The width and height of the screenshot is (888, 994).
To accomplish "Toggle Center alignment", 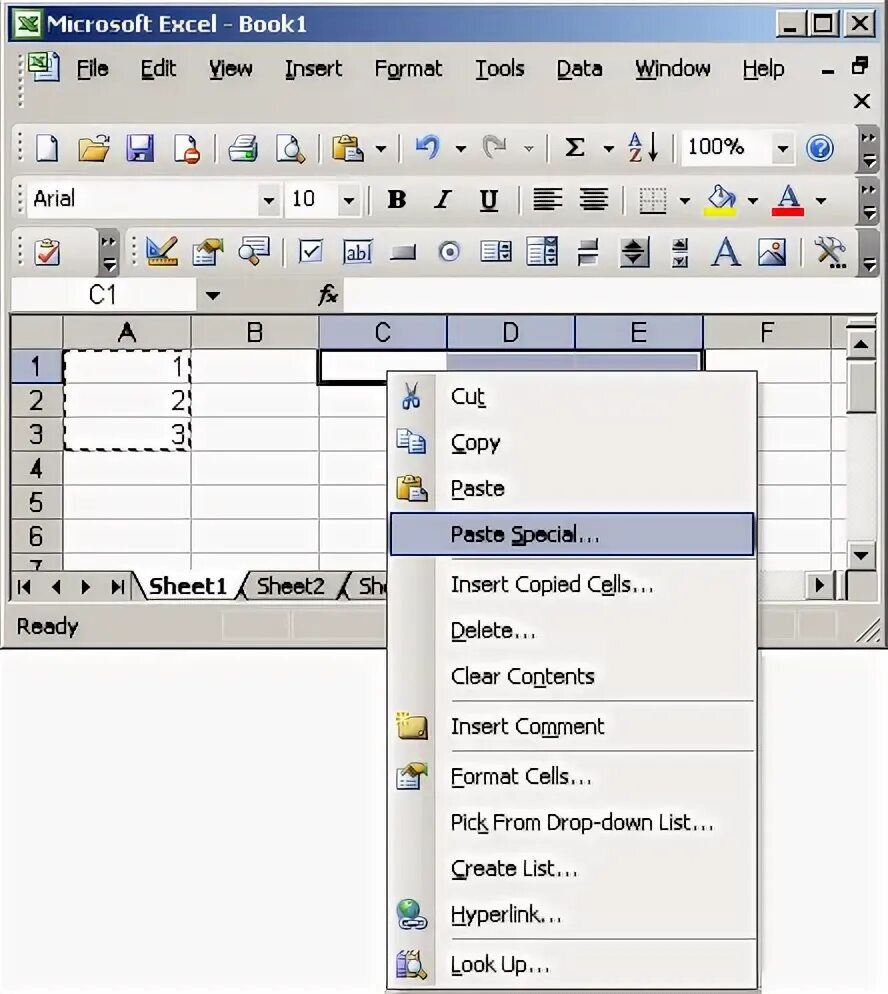I will (x=593, y=200).
